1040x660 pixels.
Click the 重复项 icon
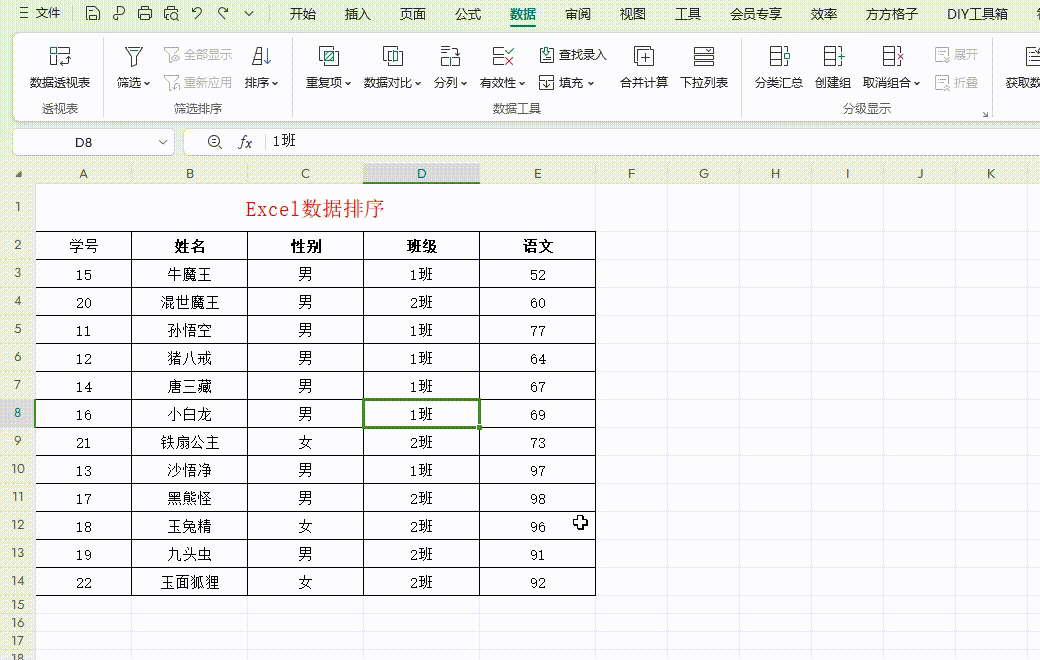click(328, 56)
